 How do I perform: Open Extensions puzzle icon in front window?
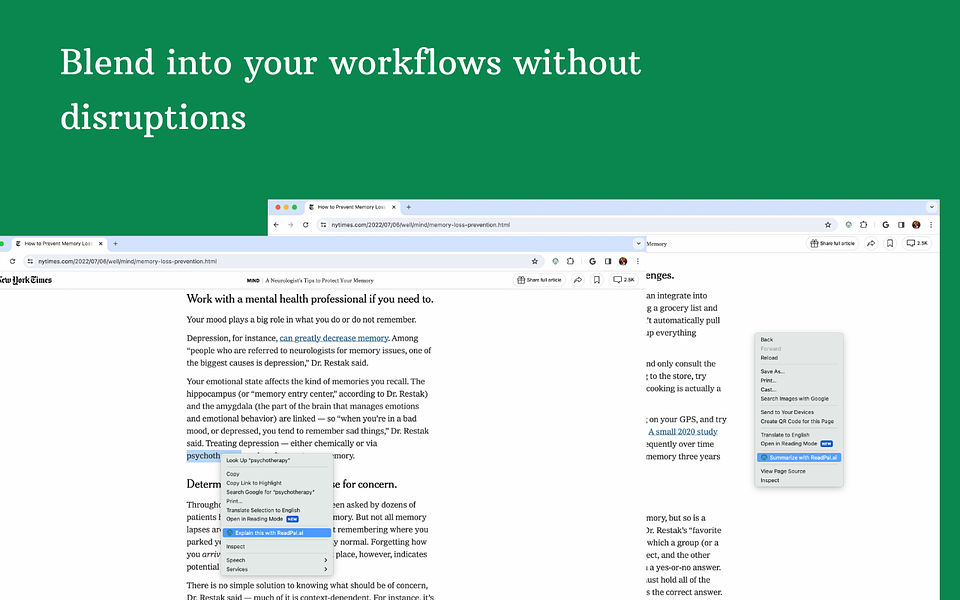pyautogui.click(x=570, y=261)
